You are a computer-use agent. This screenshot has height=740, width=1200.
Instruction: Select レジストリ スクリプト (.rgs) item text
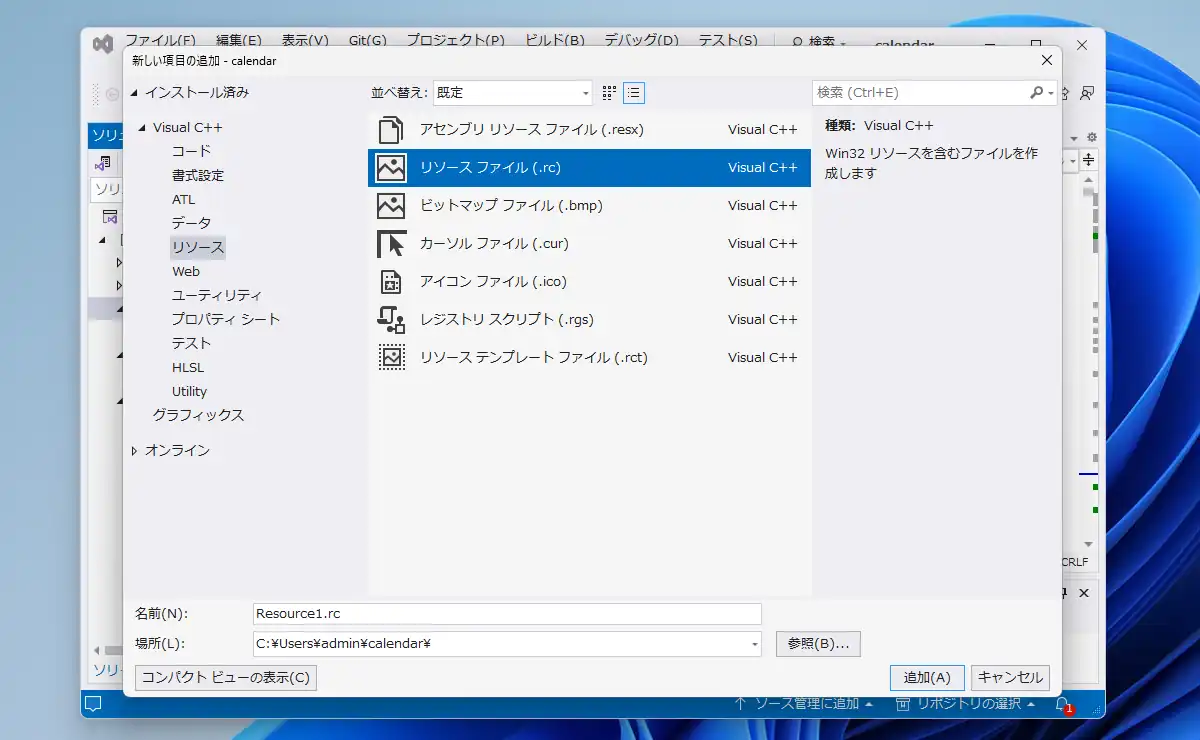pos(507,320)
